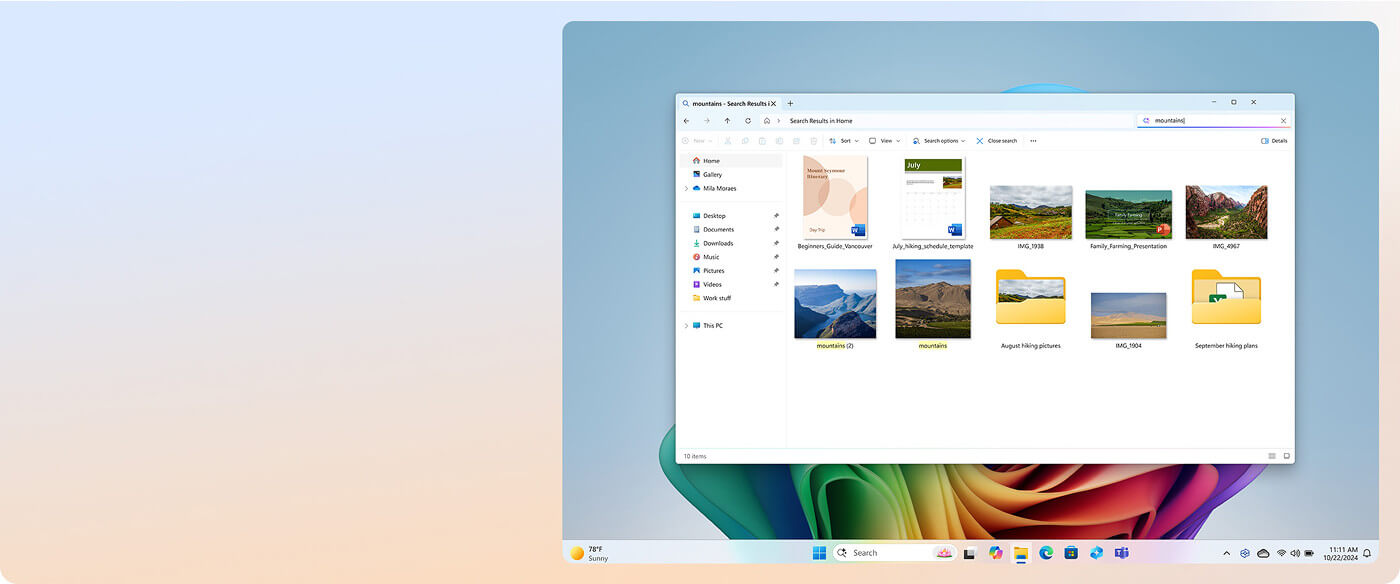Click Search Results in Home address bar

pos(821,121)
